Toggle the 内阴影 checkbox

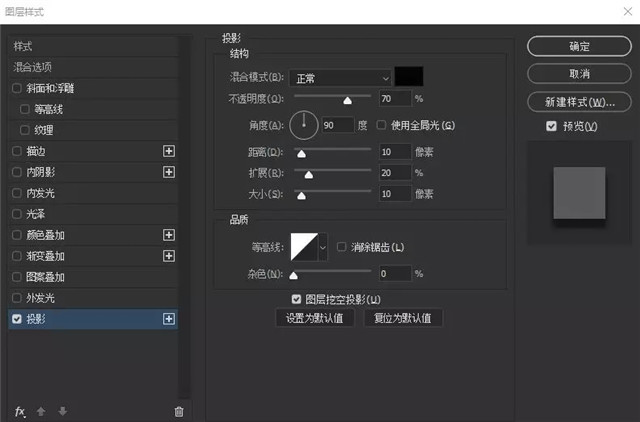(17, 172)
